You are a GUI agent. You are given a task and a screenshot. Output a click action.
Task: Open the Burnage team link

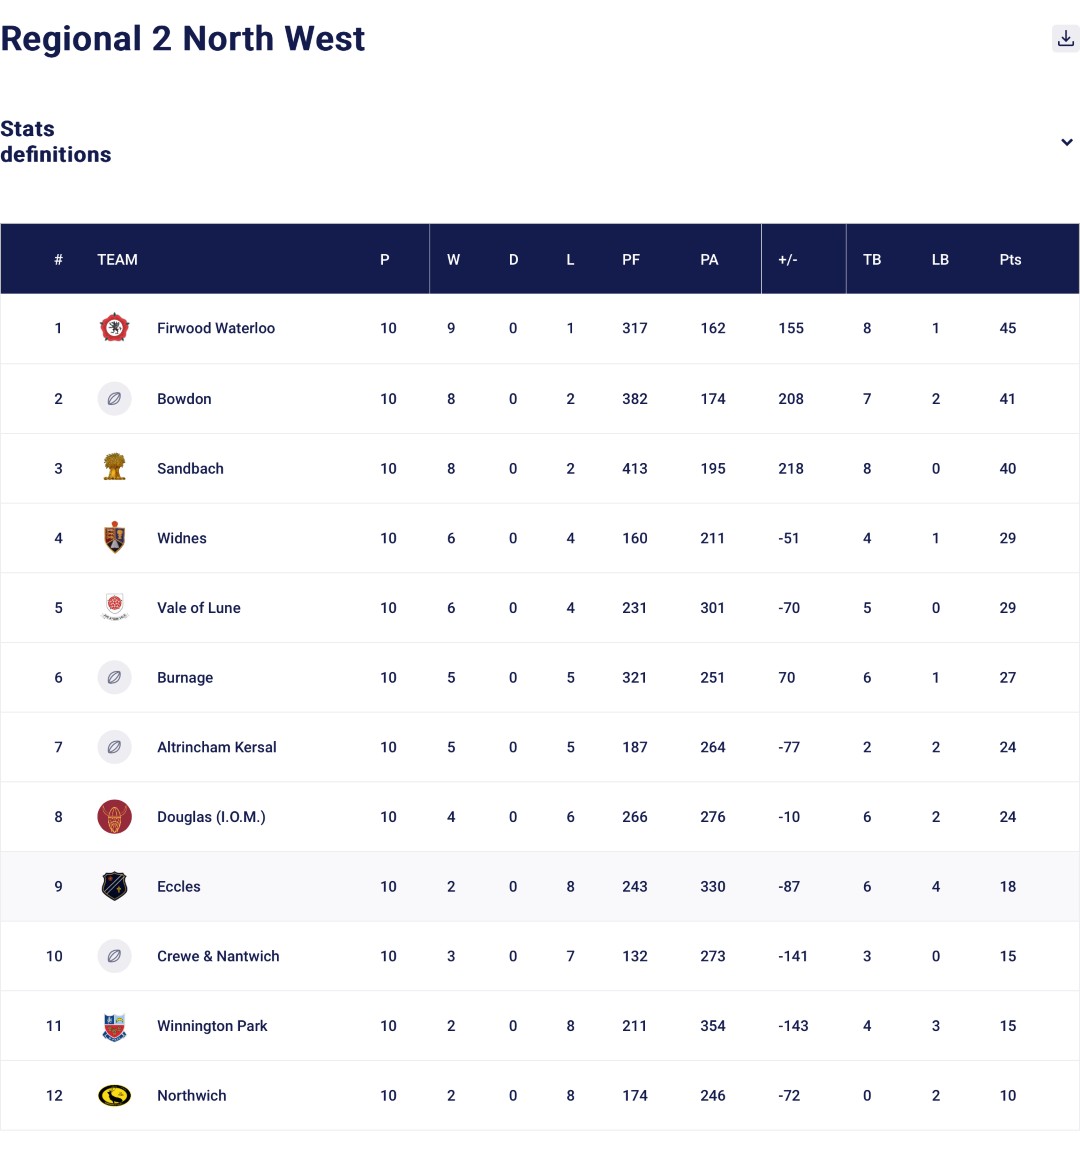pyautogui.click(x=185, y=678)
